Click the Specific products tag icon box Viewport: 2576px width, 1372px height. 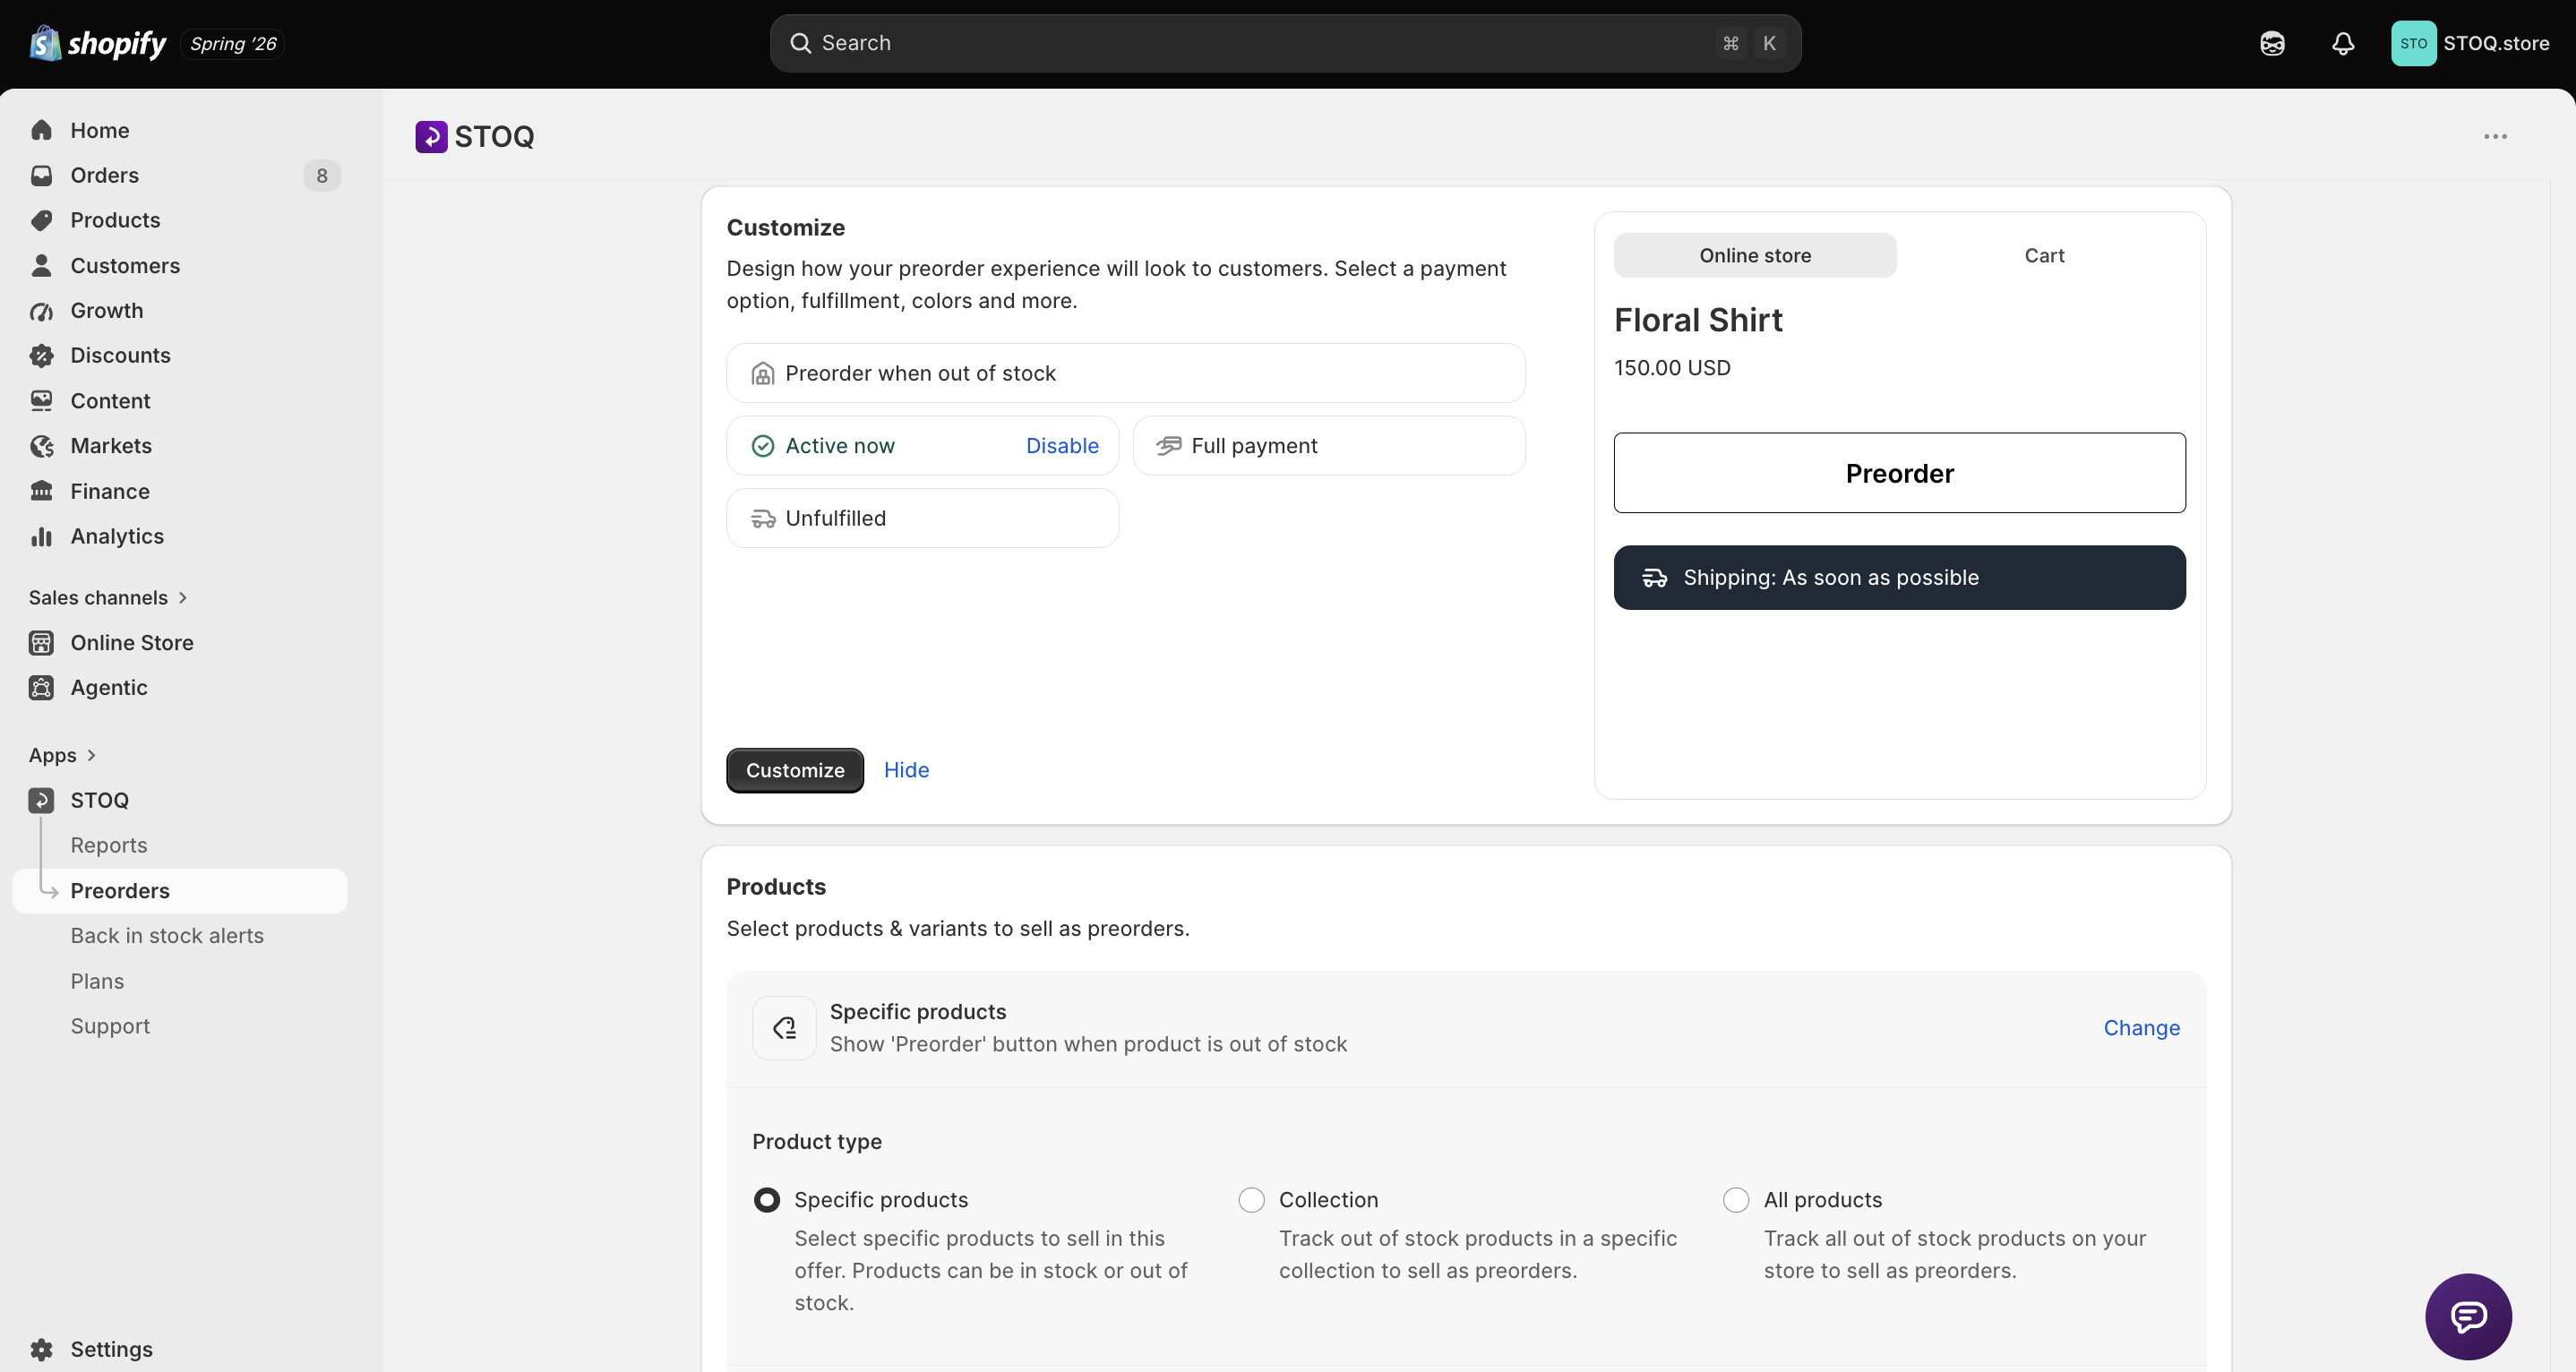(x=784, y=1028)
